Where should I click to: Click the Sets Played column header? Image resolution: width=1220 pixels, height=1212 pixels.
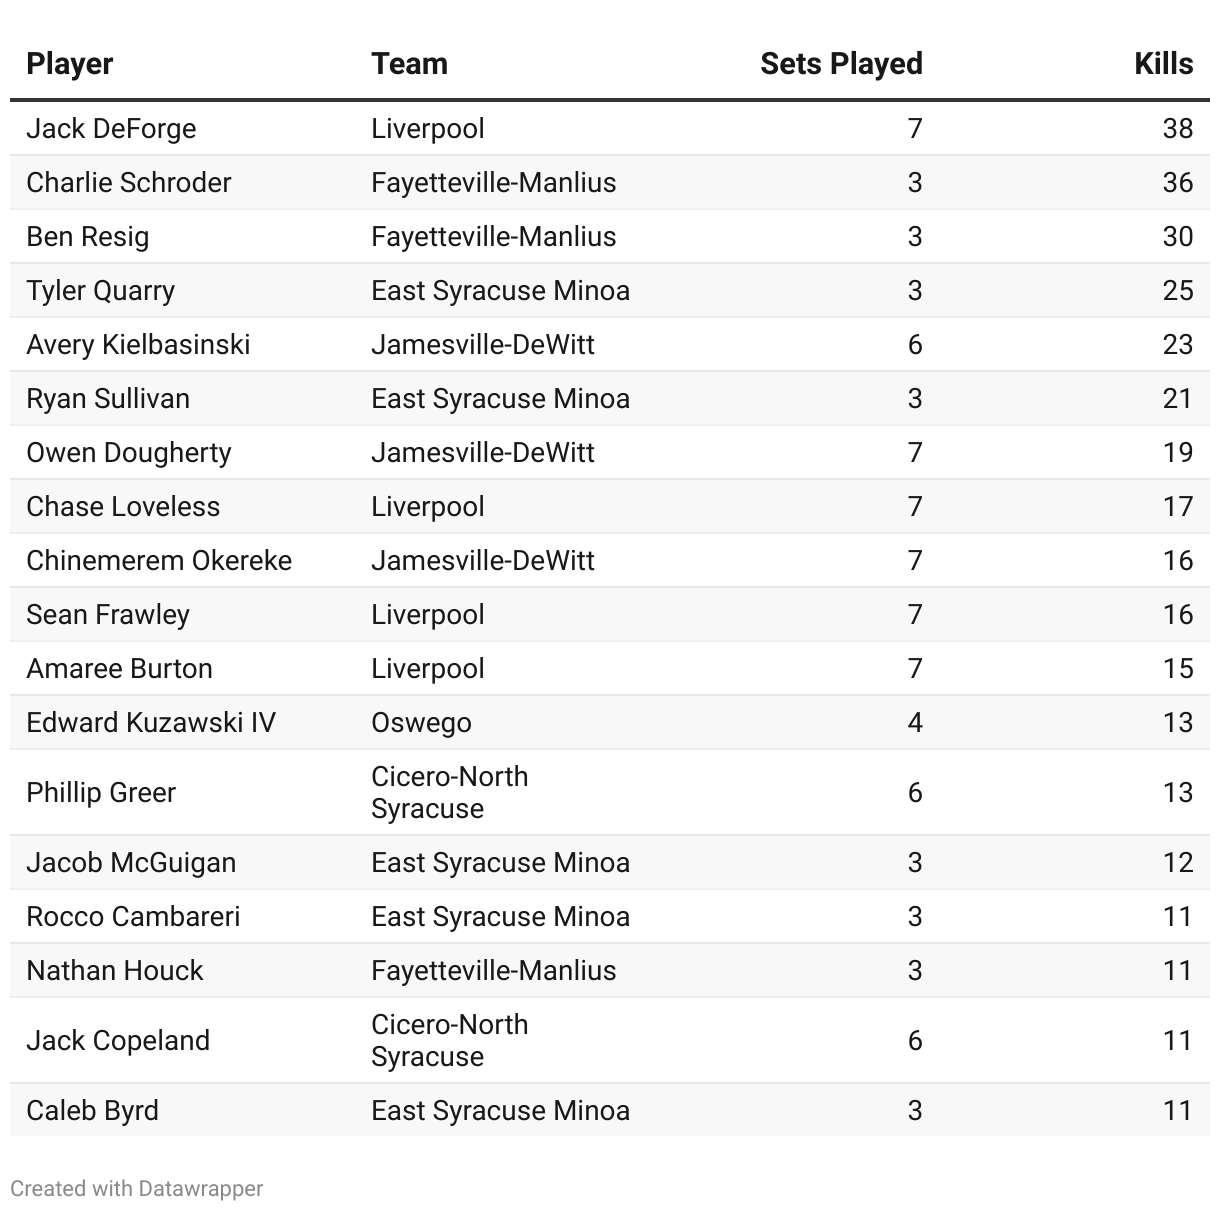[x=840, y=64]
